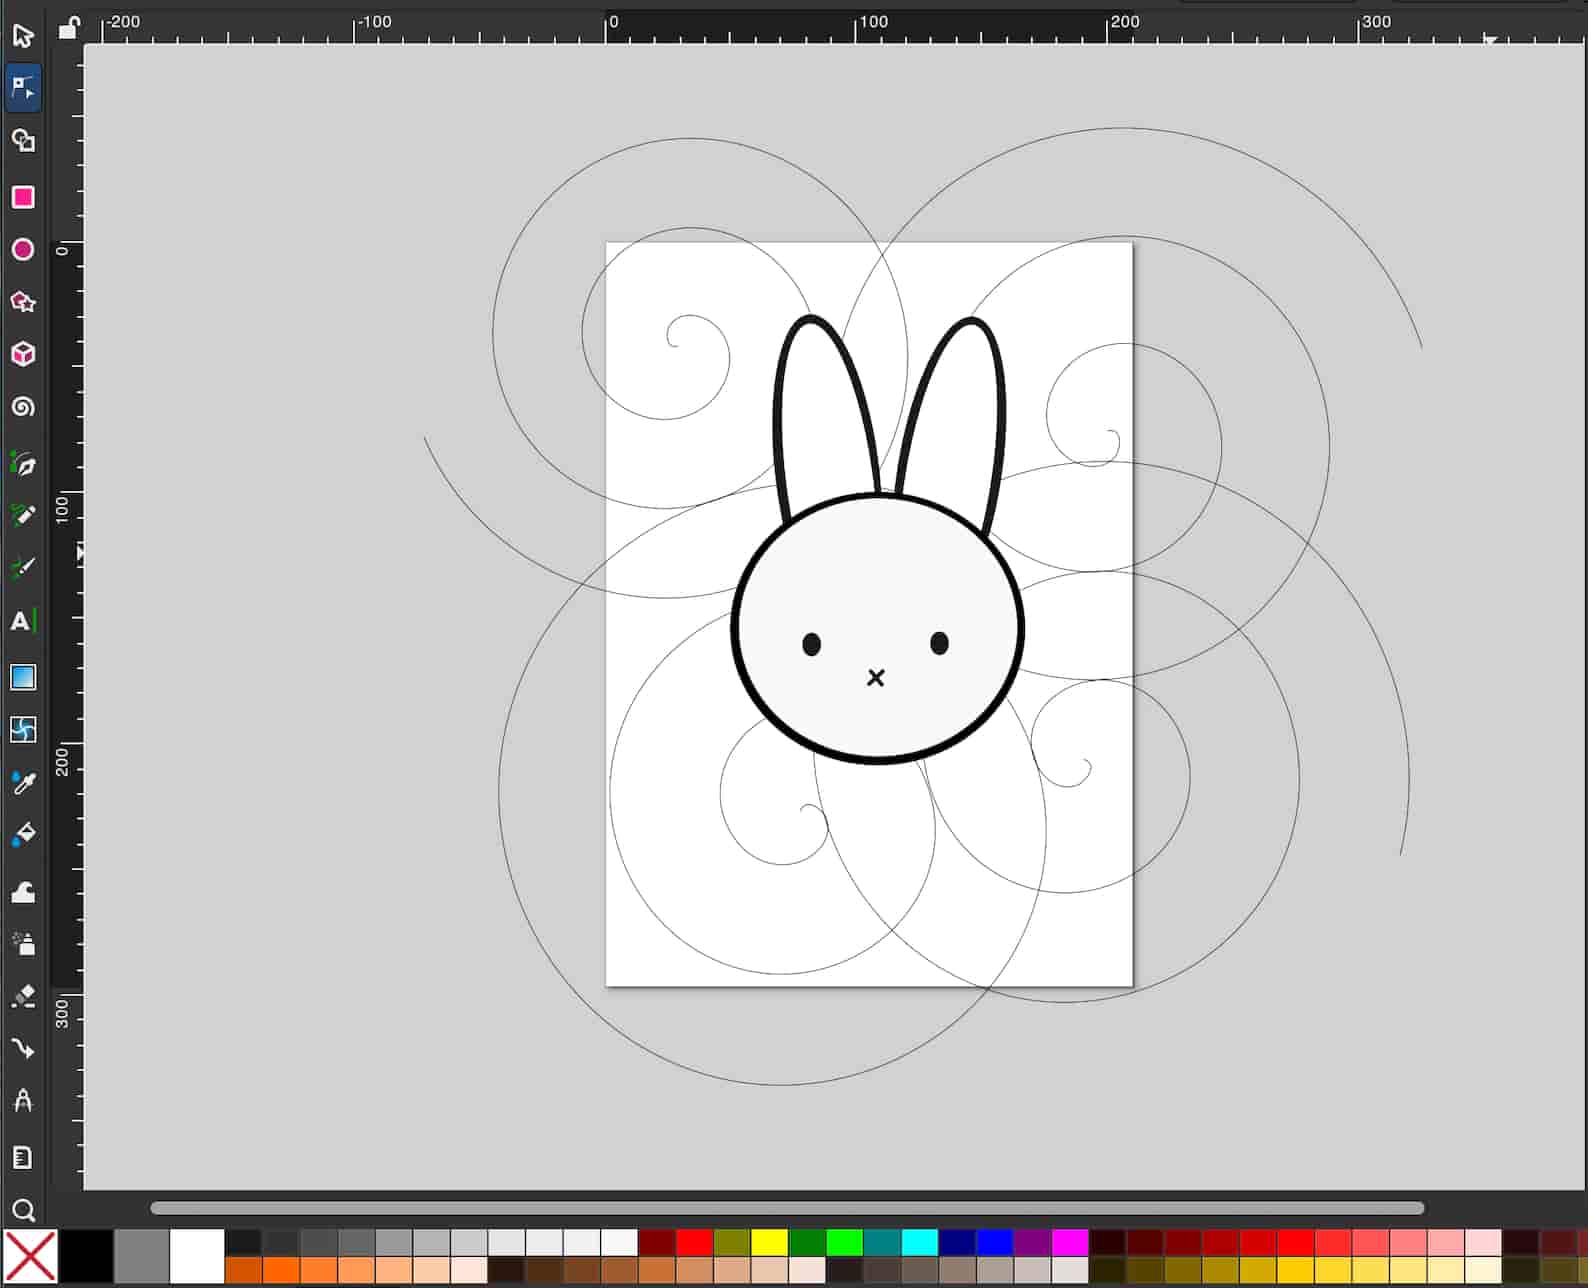The width and height of the screenshot is (1588, 1288).
Task: Select the Selector arrow tool
Action: (23, 36)
